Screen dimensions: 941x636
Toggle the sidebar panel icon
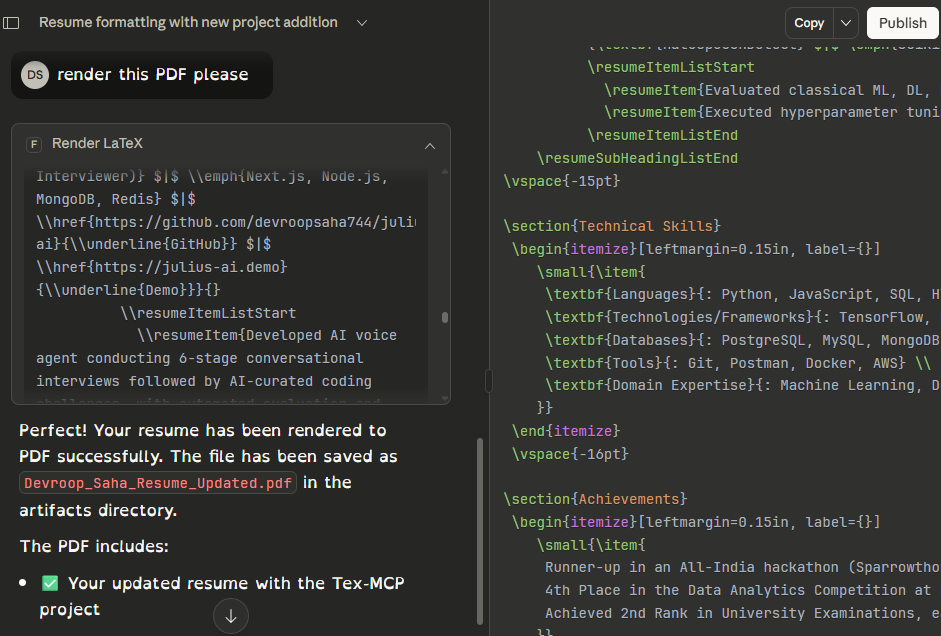click(11, 23)
